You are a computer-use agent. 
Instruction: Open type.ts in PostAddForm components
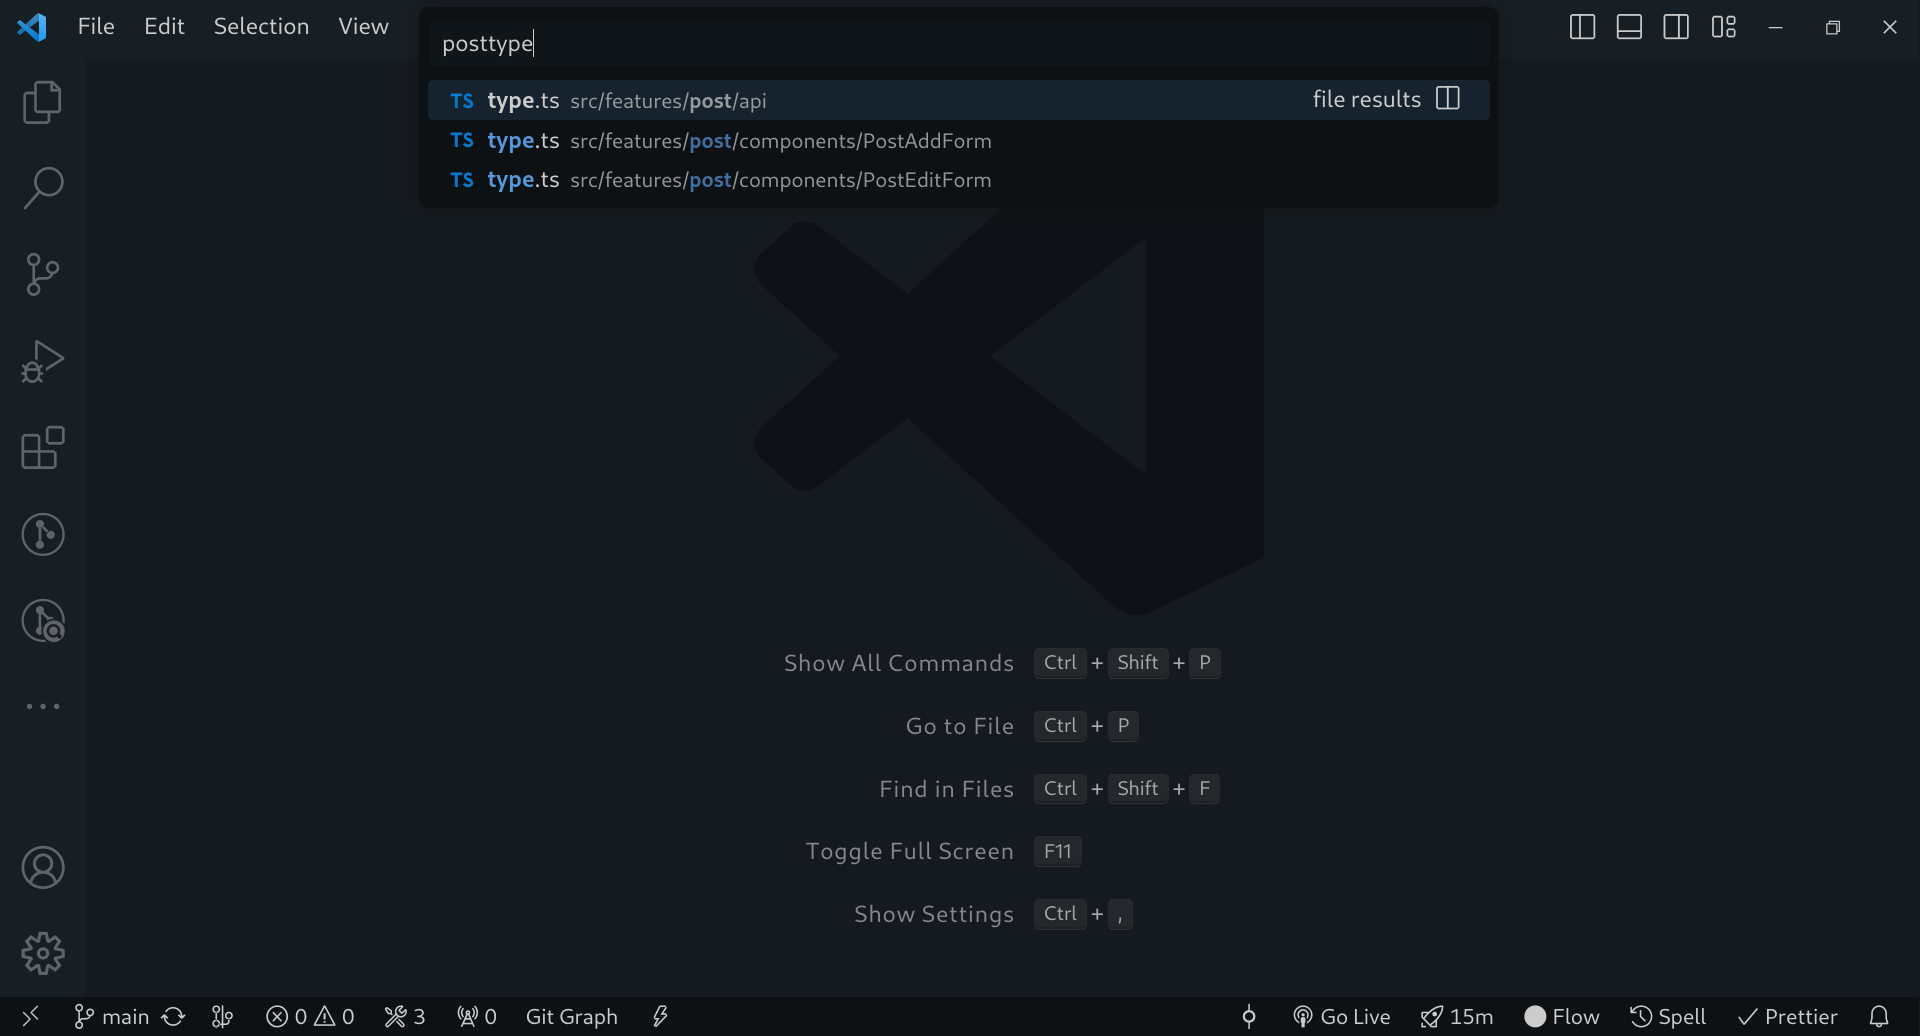pyautogui.click(x=958, y=140)
